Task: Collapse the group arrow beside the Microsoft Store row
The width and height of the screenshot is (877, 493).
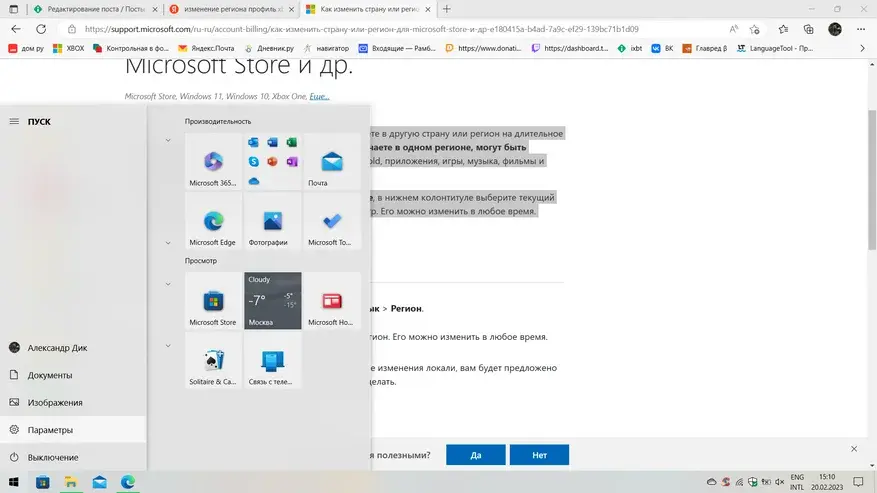Action: click(x=168, y=284)
